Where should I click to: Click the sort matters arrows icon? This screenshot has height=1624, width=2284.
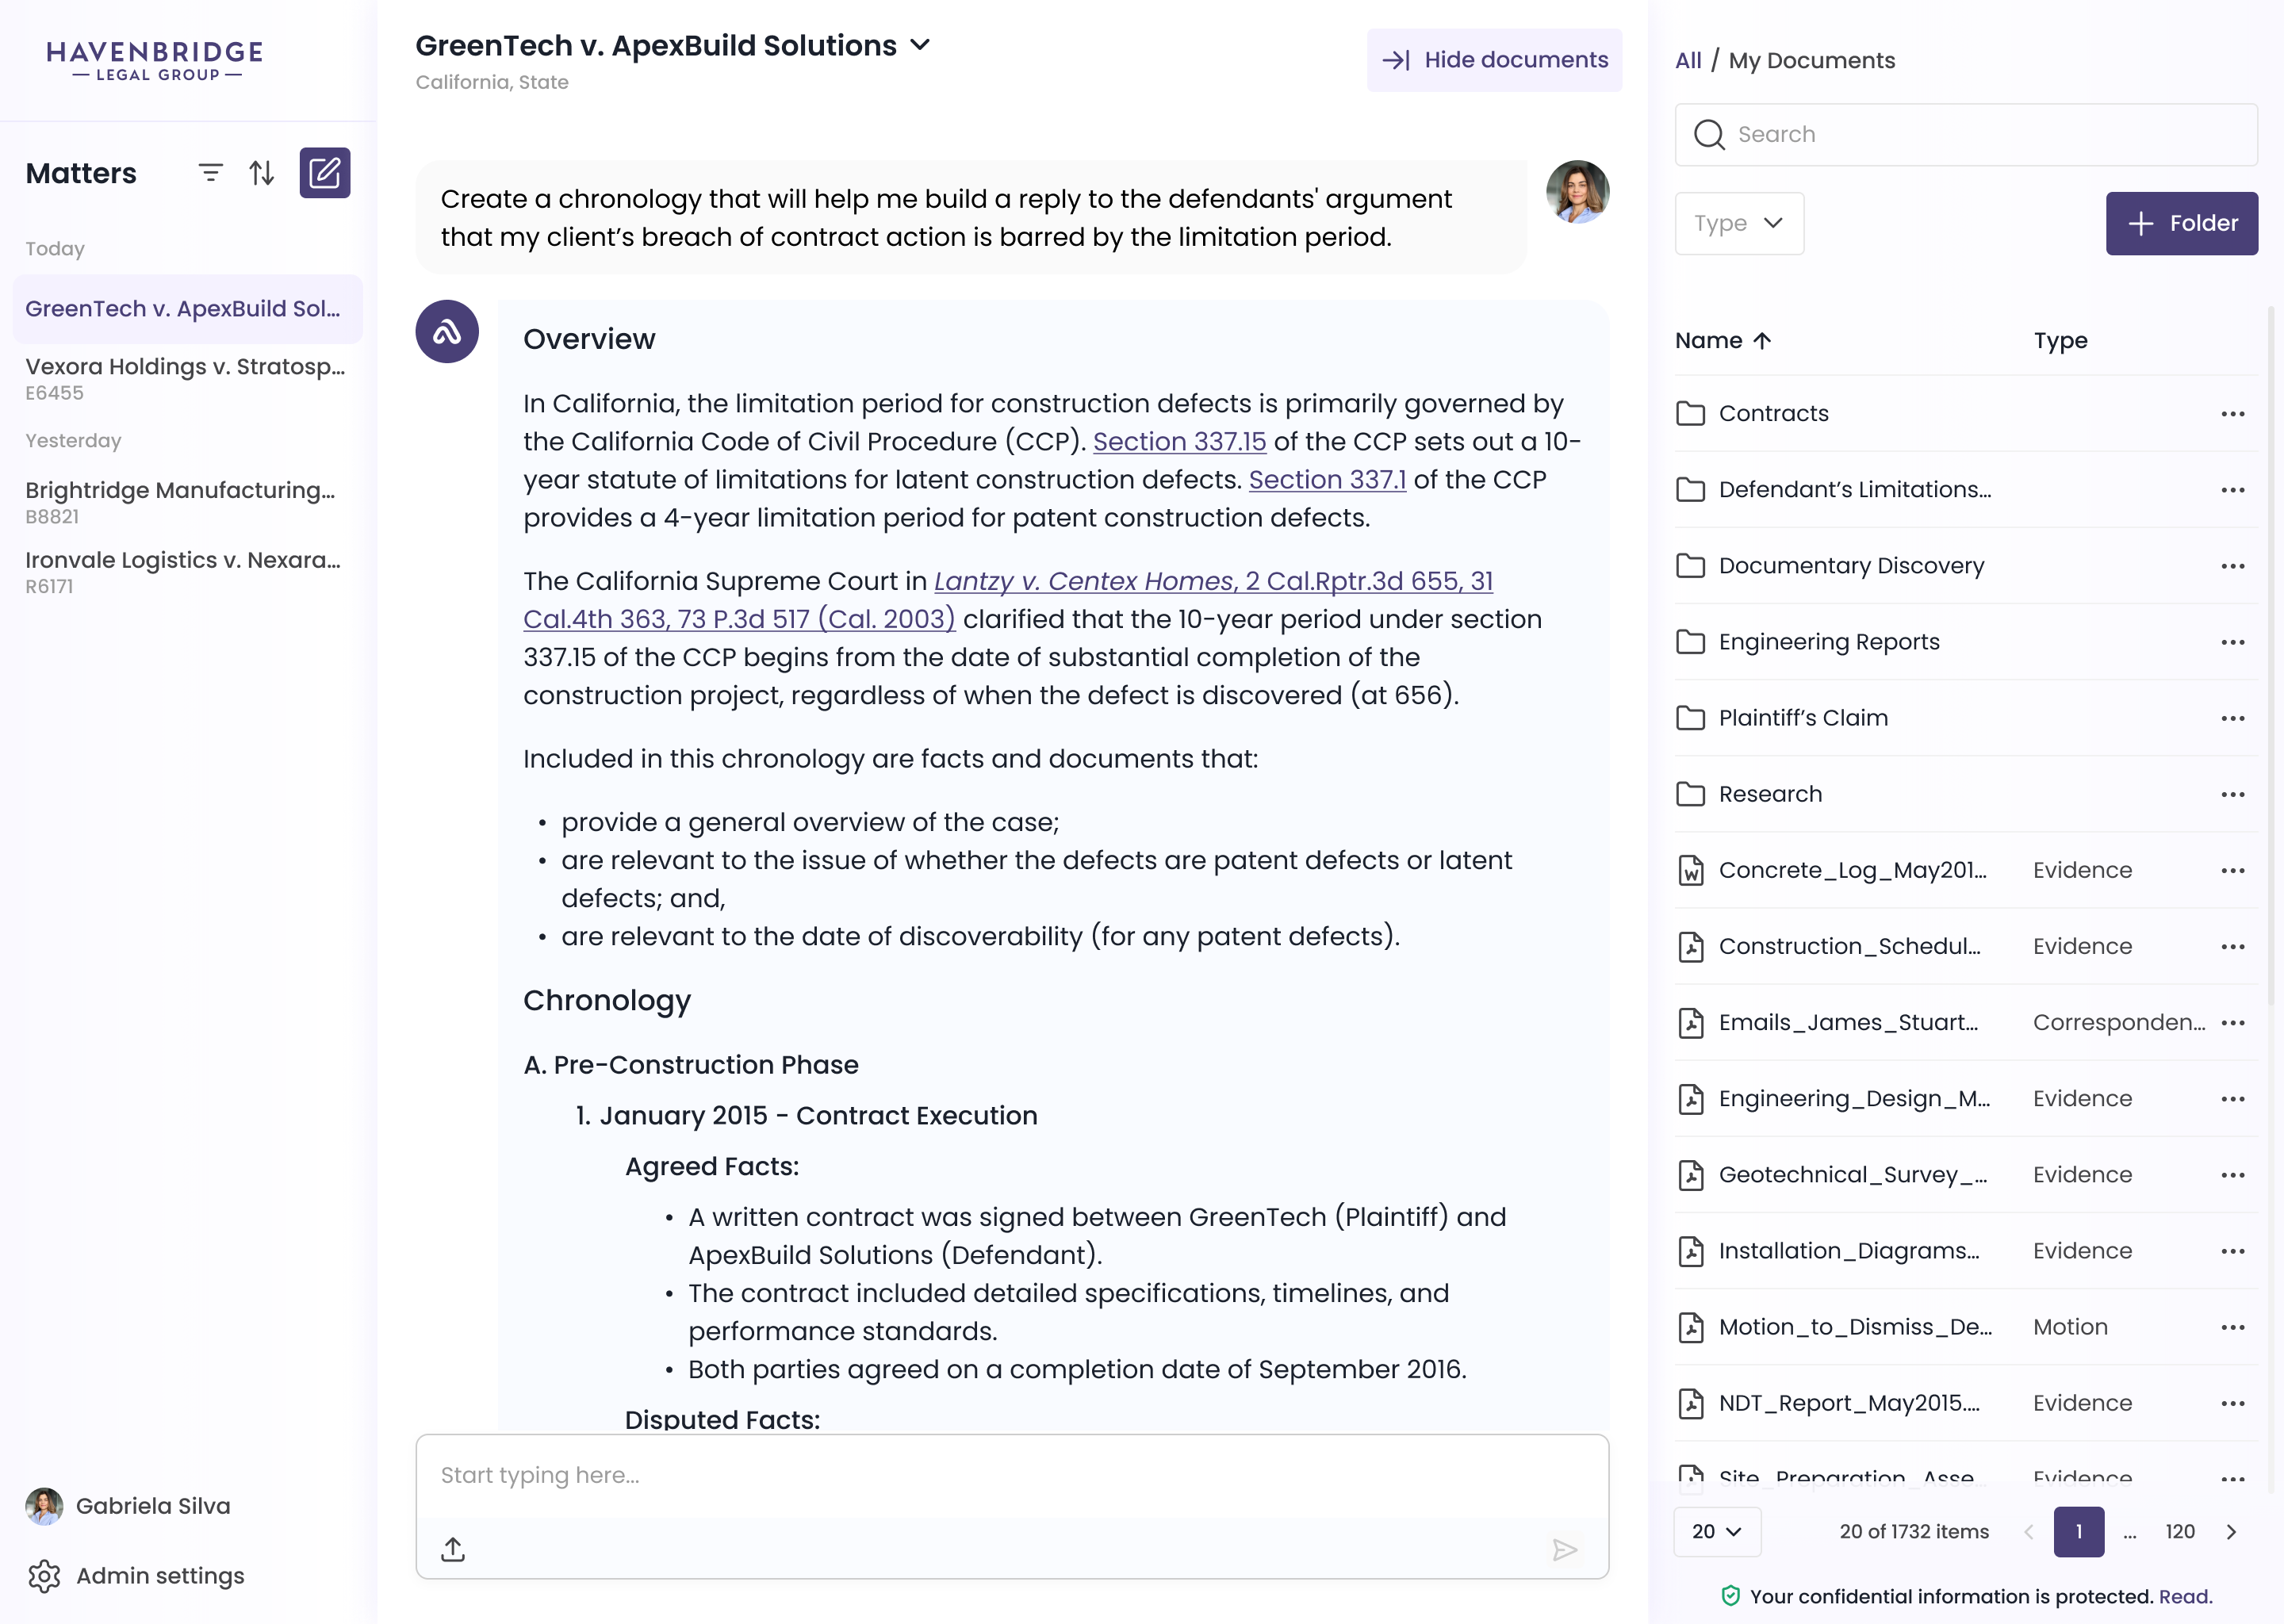(x=262, y=173)
